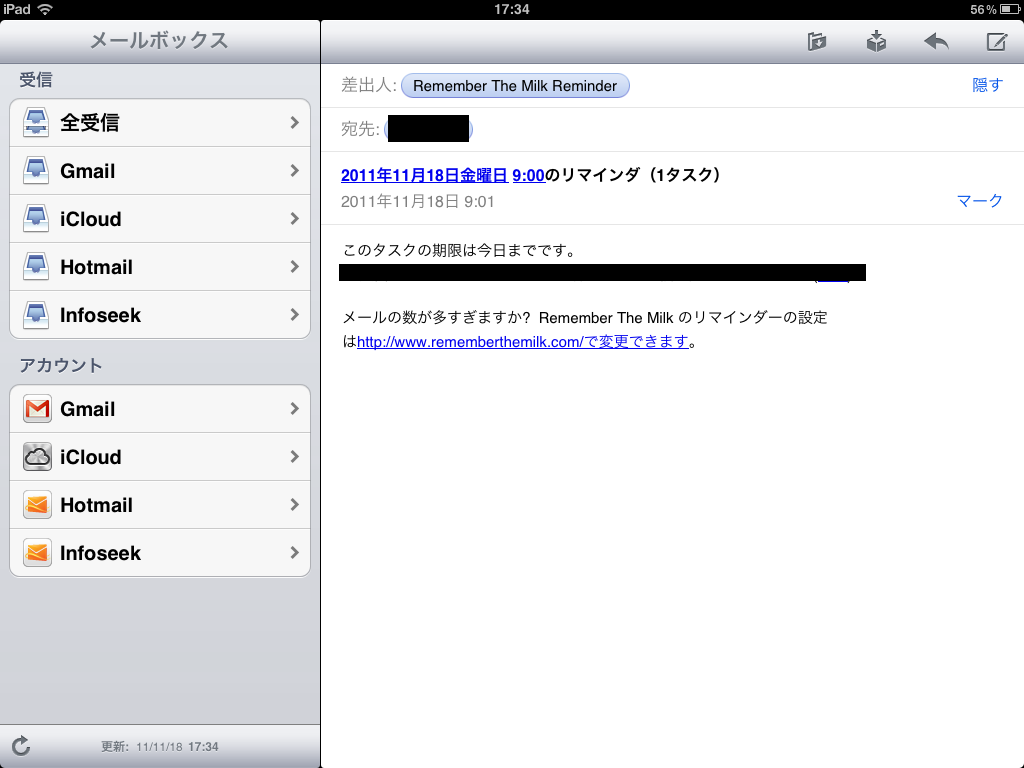The height and width of the screenshot is (768, 1024).
Task: Expand Hotmail inbox chevron
Action: [x=295, y=266]
